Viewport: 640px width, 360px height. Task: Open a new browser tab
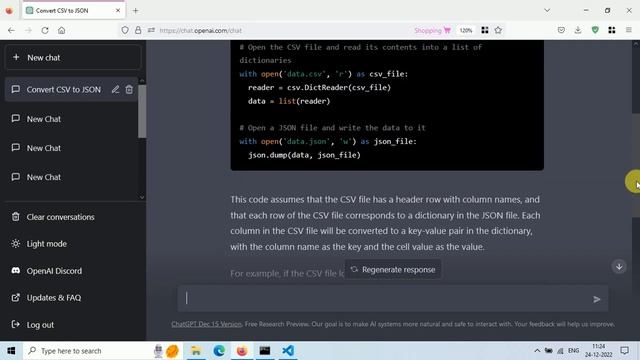tap(136, 11)
